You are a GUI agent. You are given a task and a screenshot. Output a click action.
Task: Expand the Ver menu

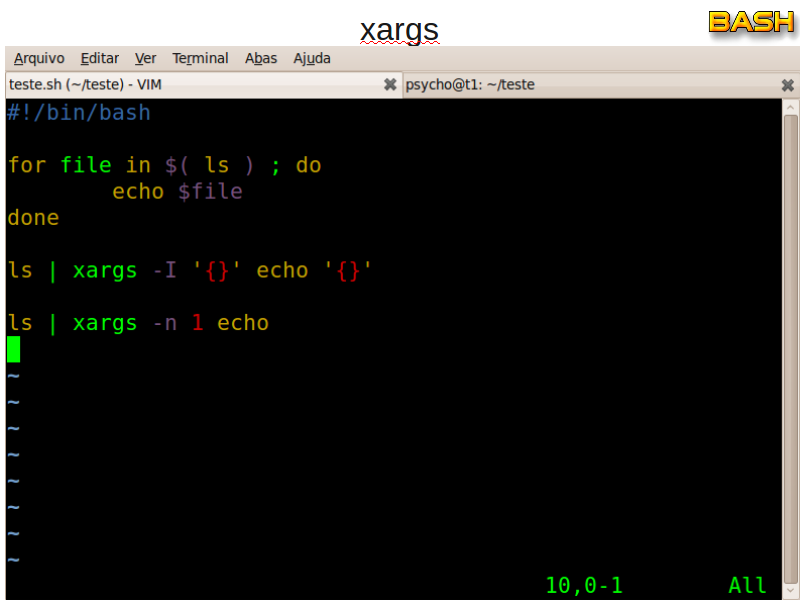click(x=146, y=58)
